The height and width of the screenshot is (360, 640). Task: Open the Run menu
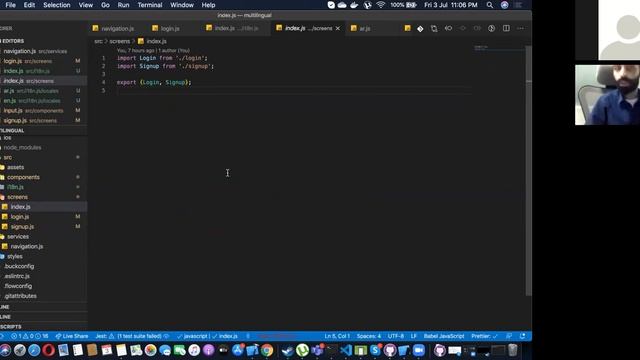click(123, 5)
